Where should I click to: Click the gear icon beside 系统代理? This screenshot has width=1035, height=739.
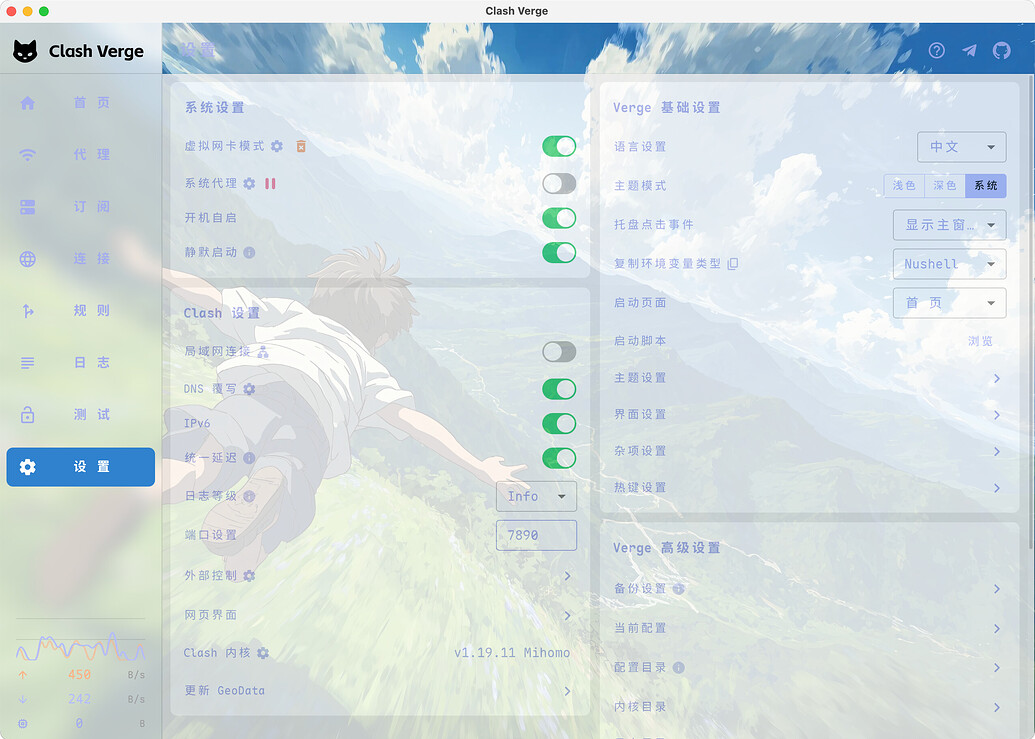click(x=249, y=183)
